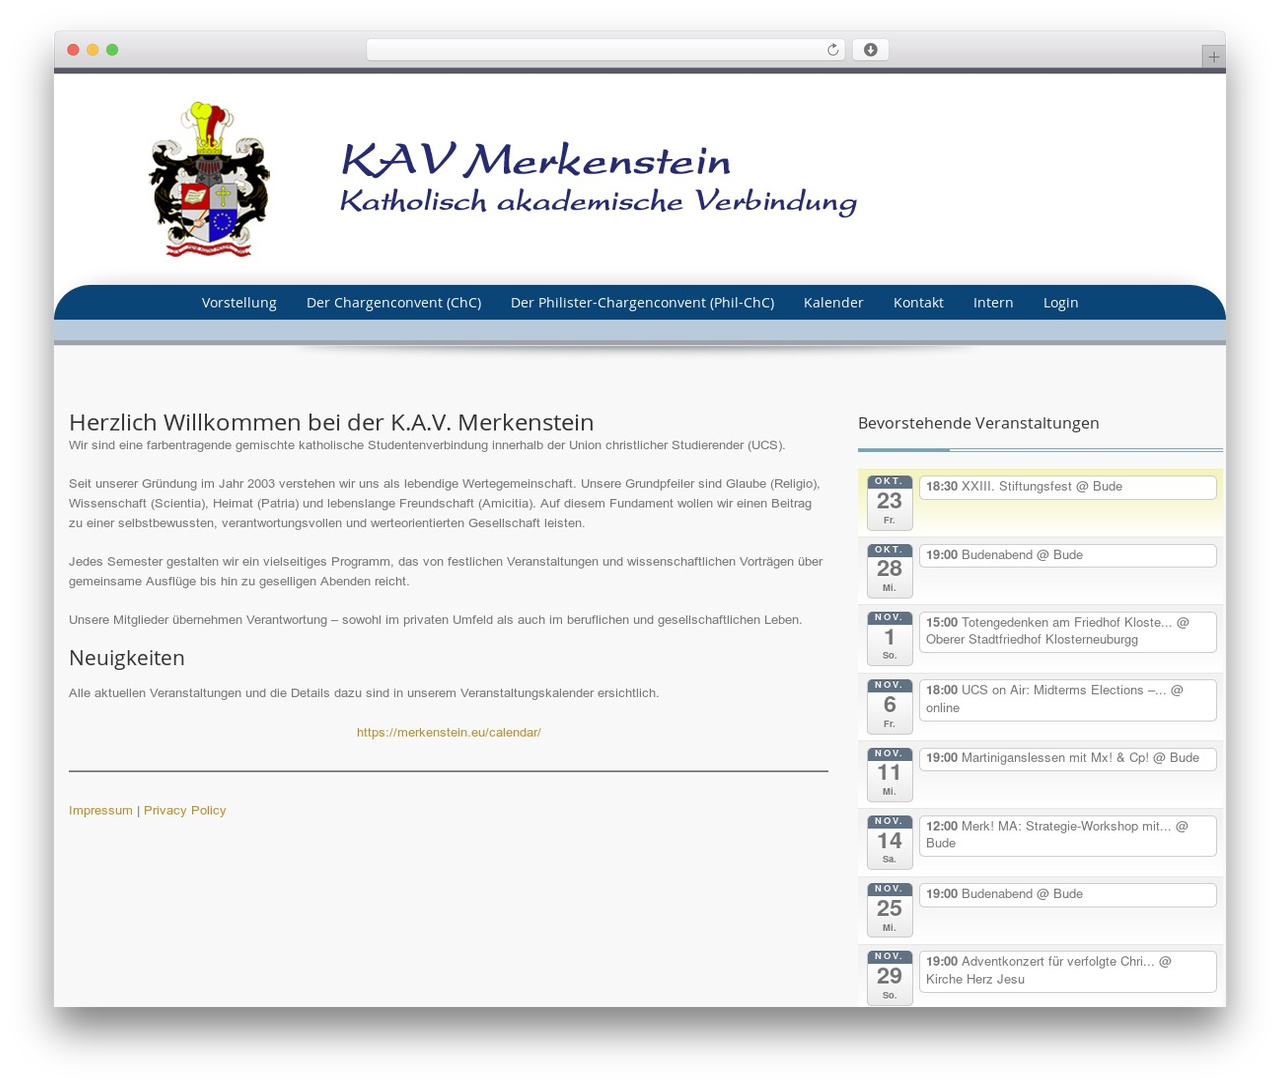The width and height of the screenshot is (1280, 1084).
Task: Open the Vorstellung menu item
Action: click(239, 303)
